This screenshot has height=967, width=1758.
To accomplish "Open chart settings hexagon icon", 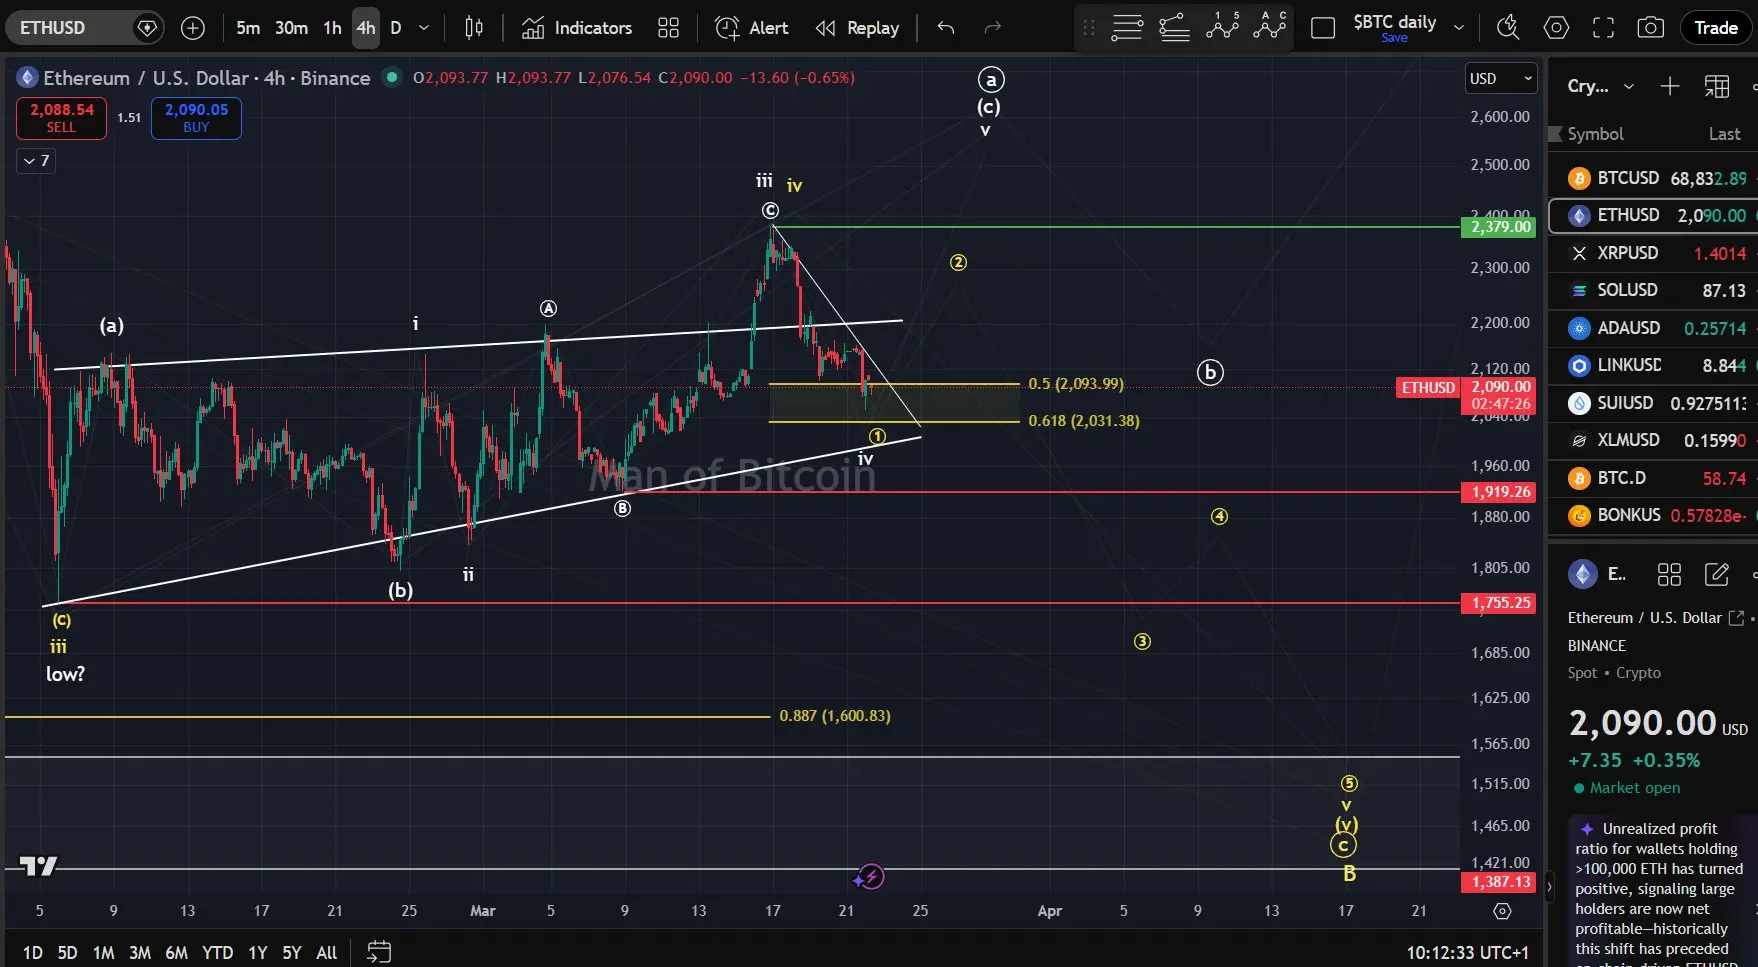I will tap(1556, 28).
